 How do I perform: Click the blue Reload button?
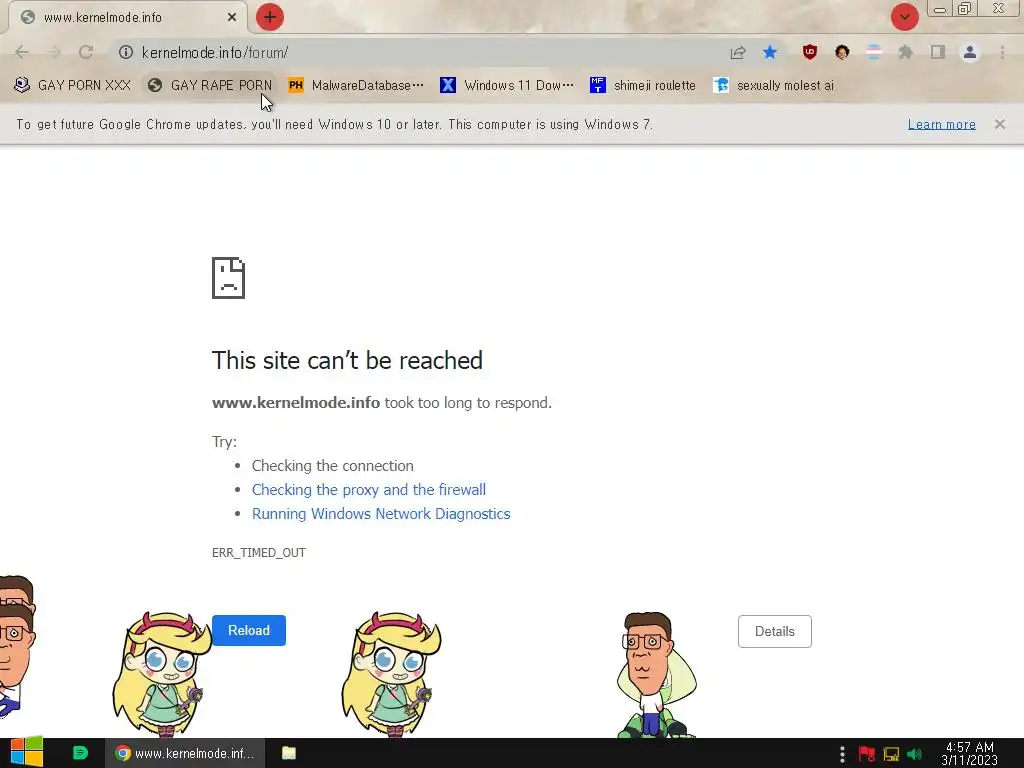point(249,630)
